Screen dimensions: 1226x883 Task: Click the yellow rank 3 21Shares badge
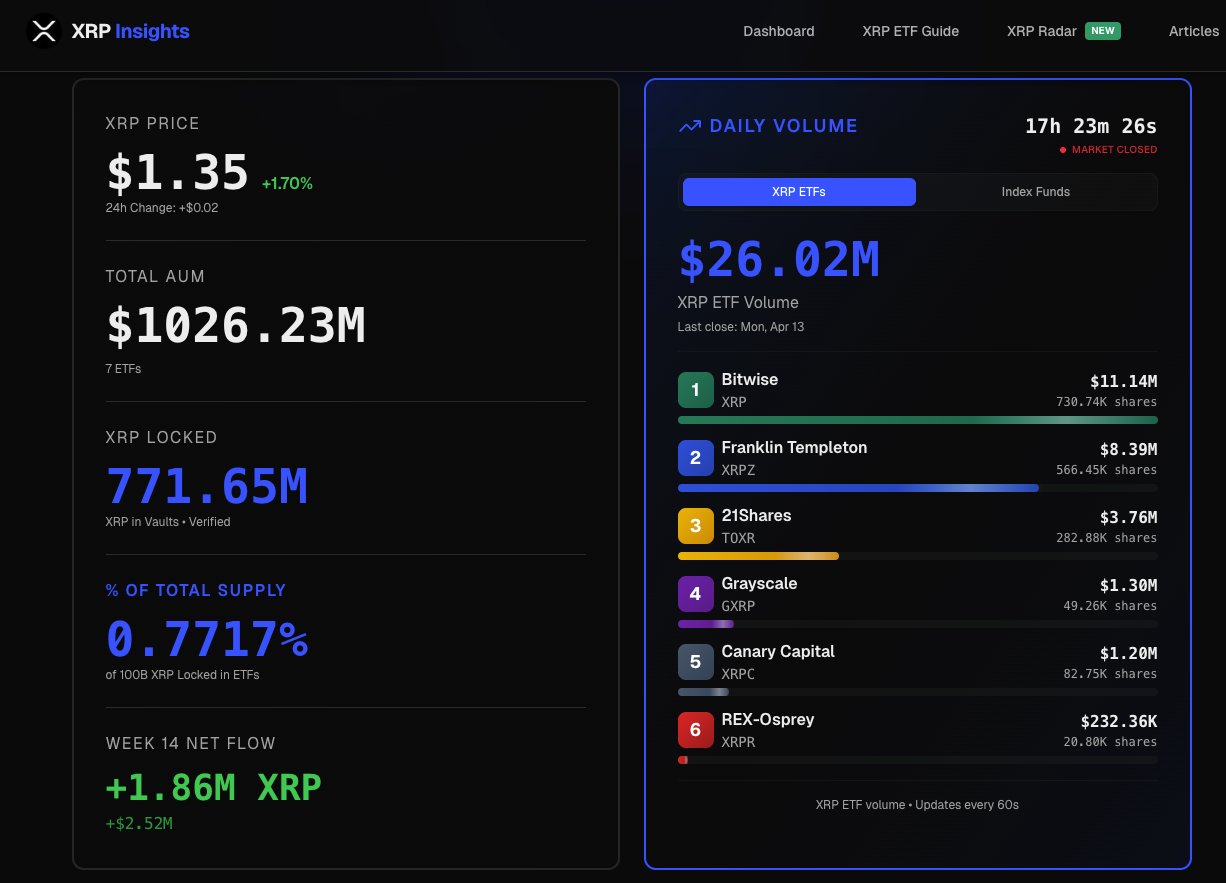[696, 526]
